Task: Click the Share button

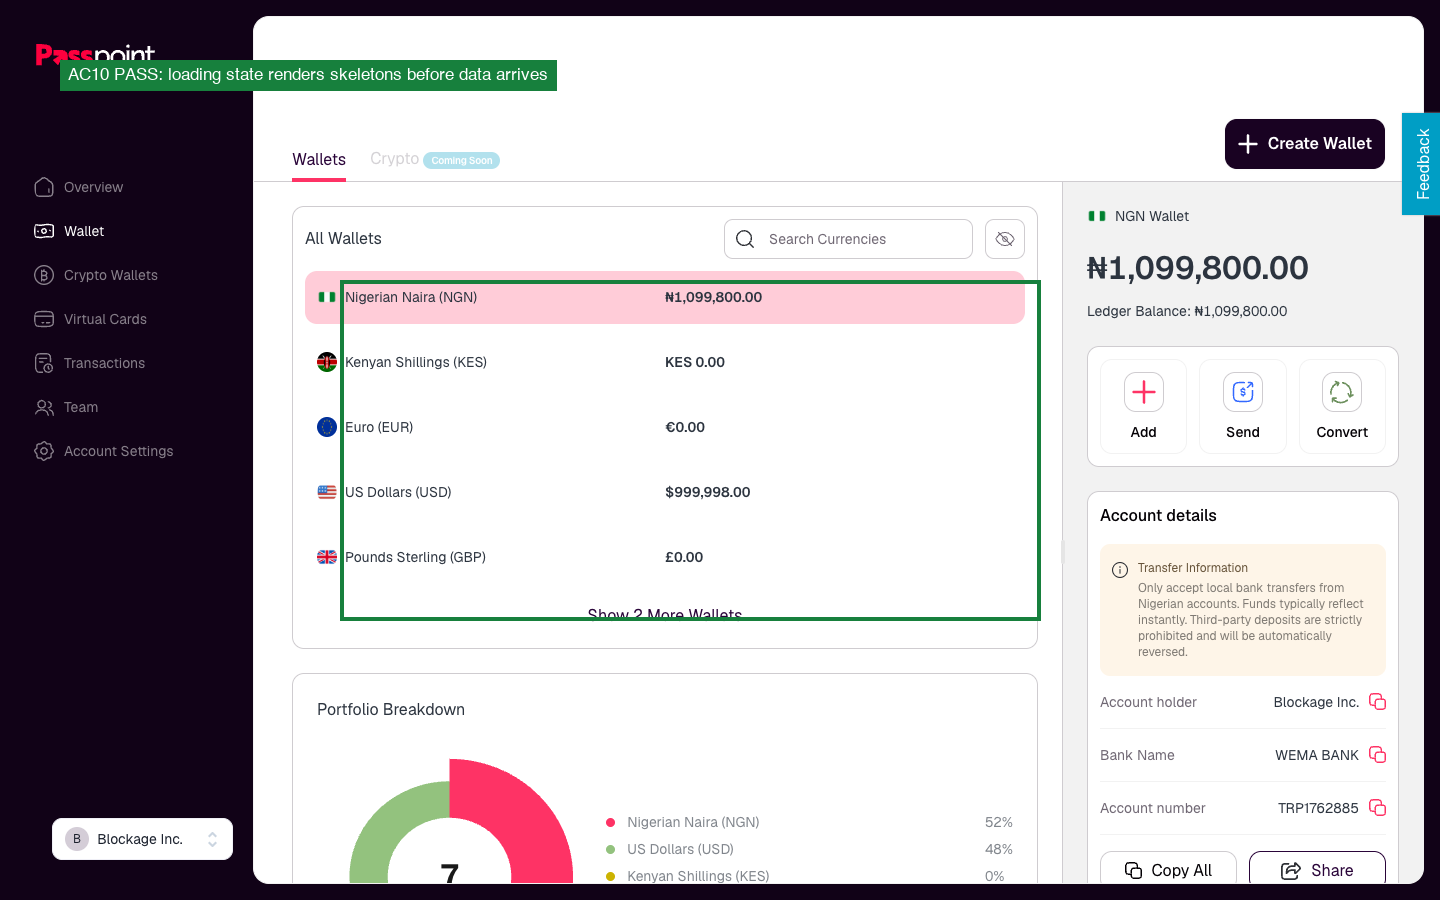Action: tap(1317, 869)
